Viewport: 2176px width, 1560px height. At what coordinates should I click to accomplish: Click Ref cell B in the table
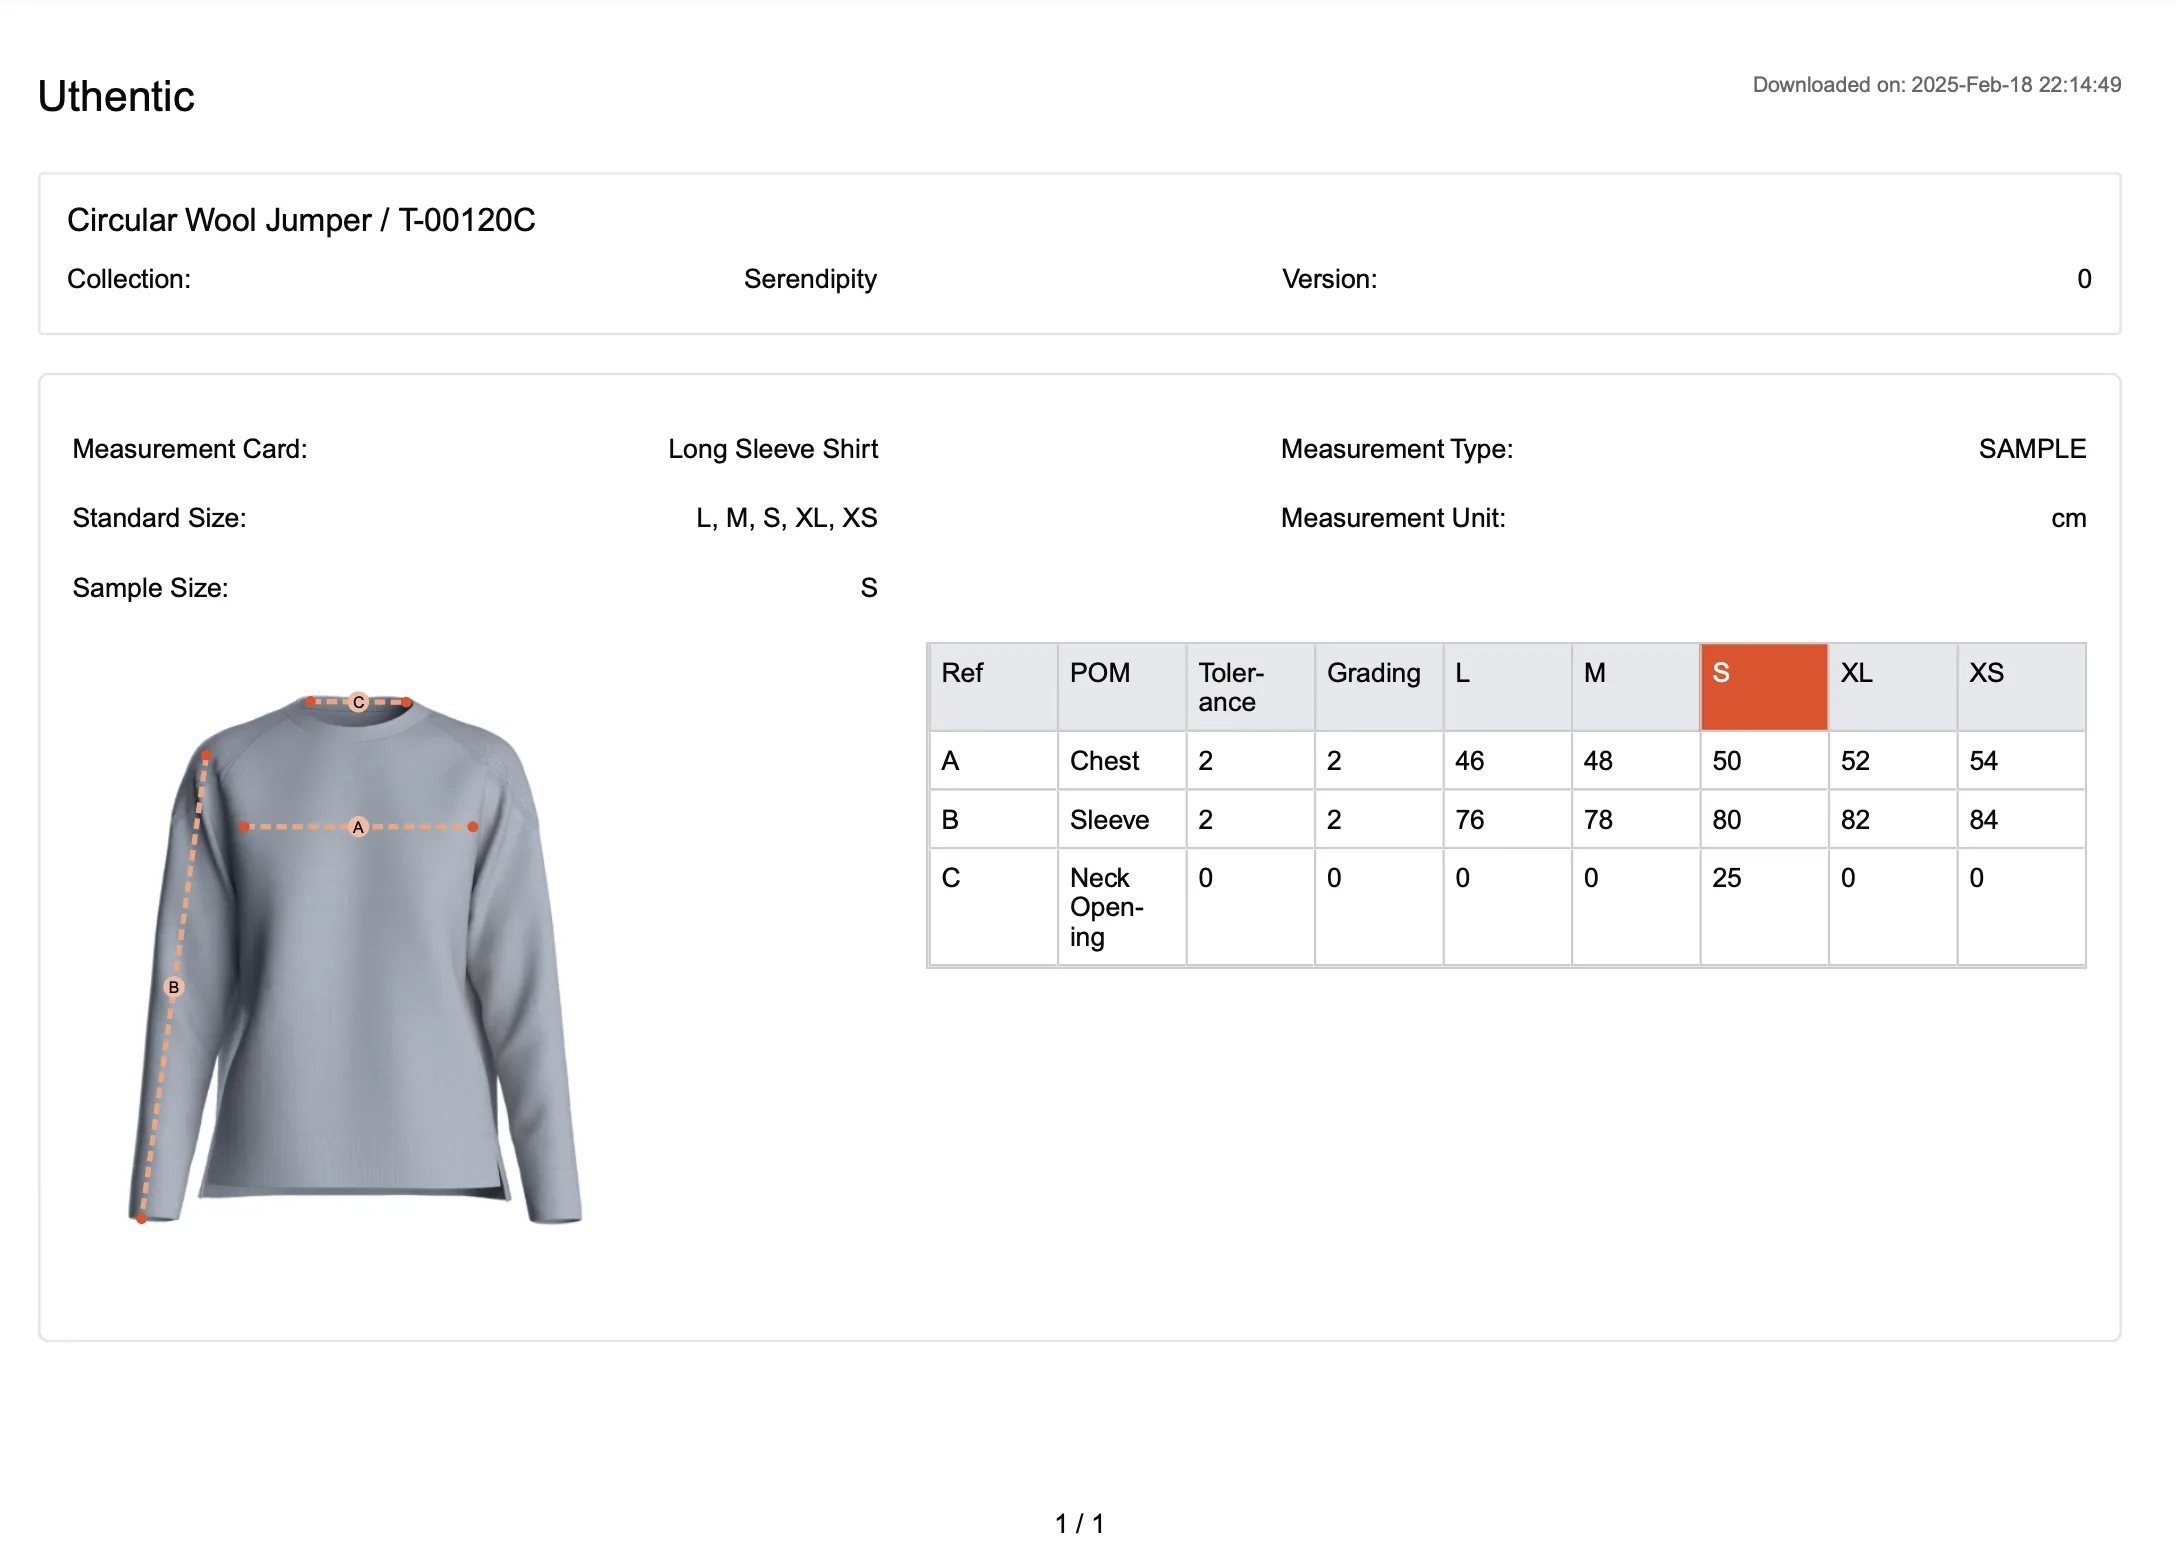pyautogui.click(x=993, y=820)
